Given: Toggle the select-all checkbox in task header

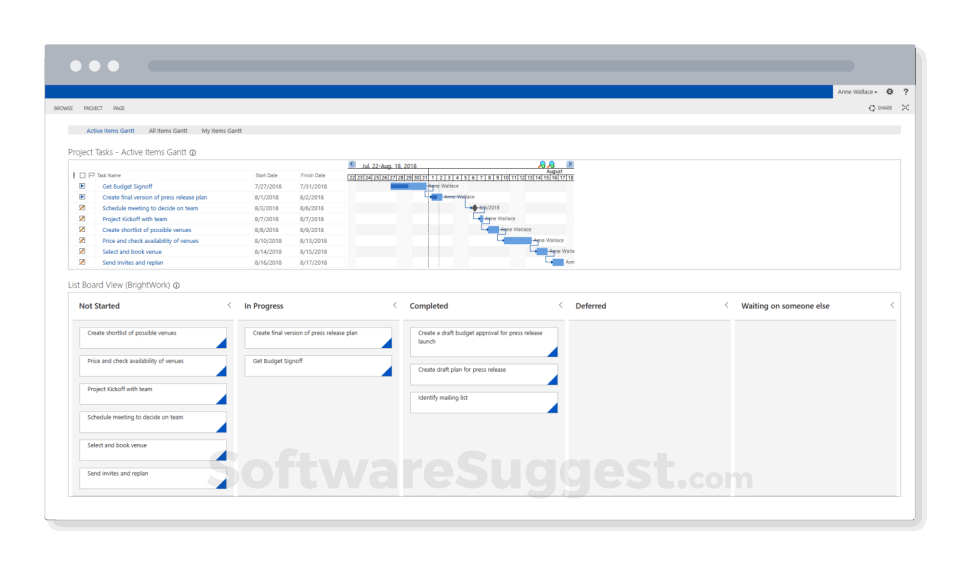Looking at the screenshot, I should pos(83,176).
